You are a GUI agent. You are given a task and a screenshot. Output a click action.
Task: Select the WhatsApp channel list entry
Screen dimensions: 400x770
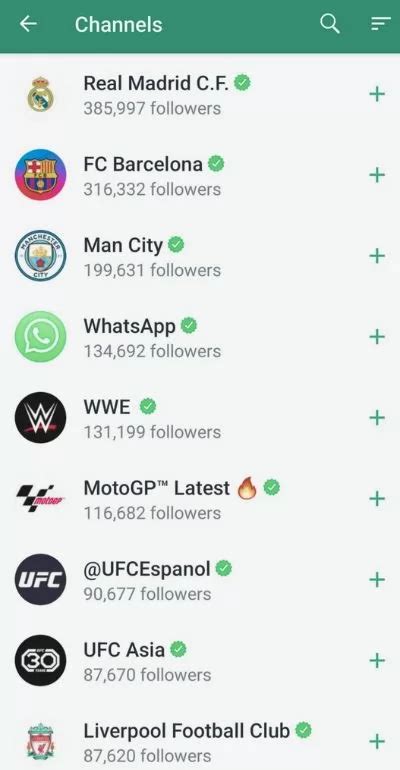point(200,337)
